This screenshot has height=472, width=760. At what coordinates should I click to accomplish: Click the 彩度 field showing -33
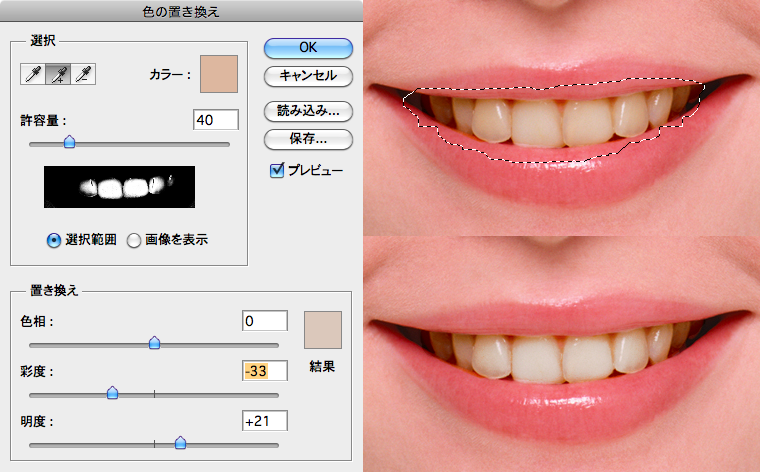point(265,371)
